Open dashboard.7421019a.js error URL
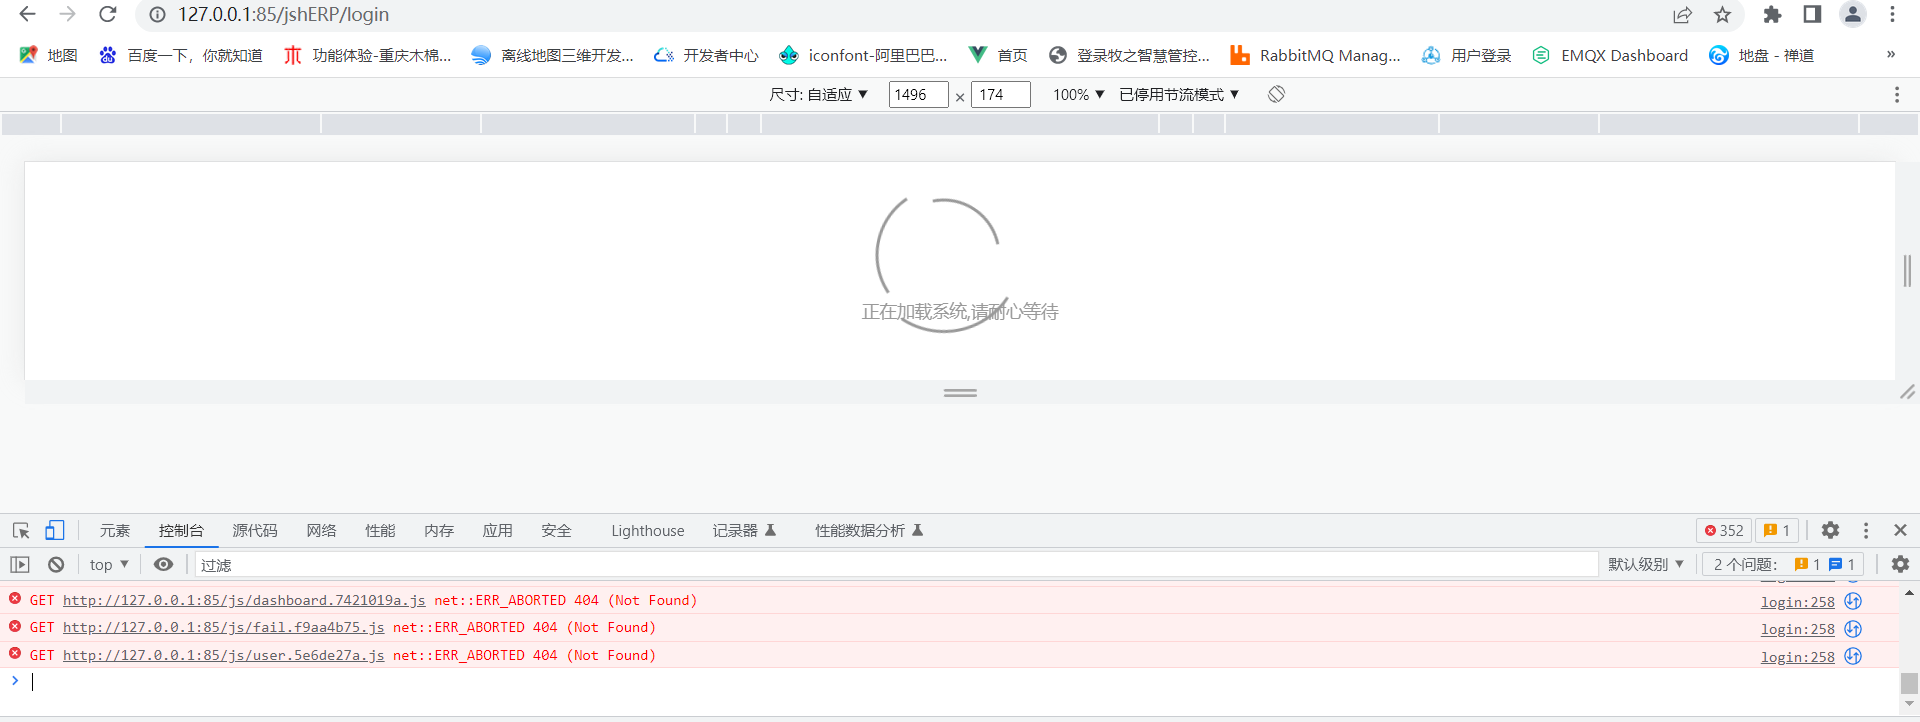 pyautogui.click(x=244, y=600)
